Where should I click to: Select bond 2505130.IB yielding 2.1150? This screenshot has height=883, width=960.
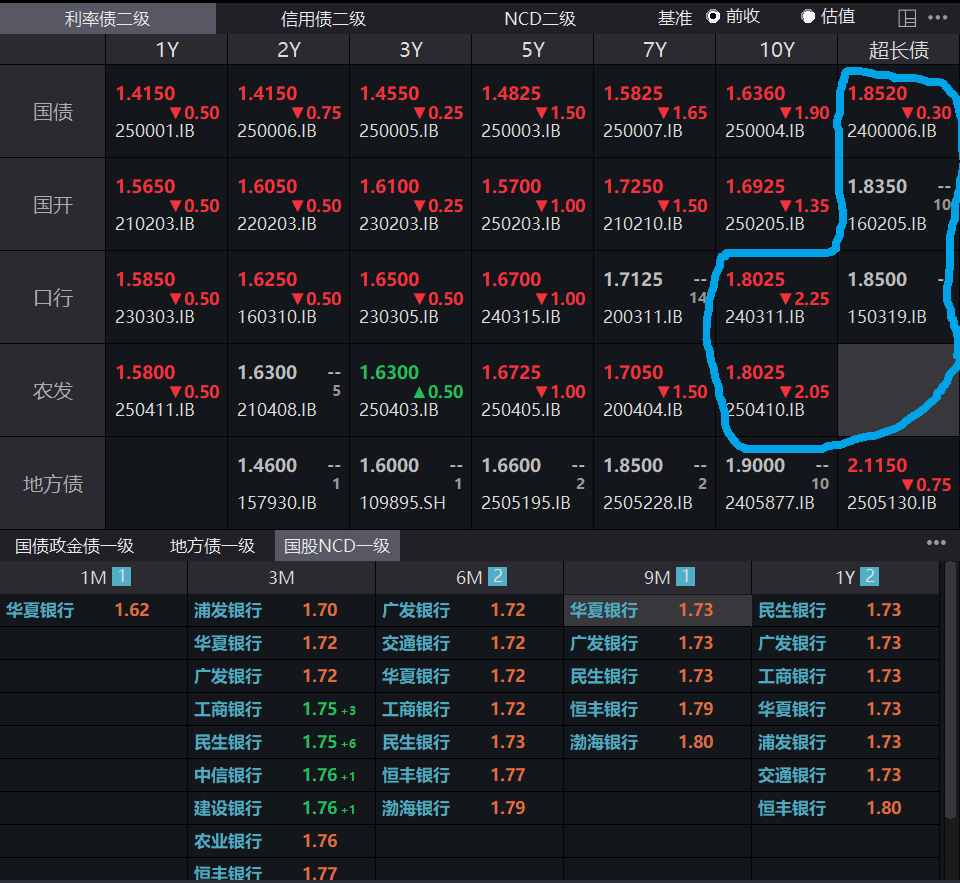[x=898, y=484]
